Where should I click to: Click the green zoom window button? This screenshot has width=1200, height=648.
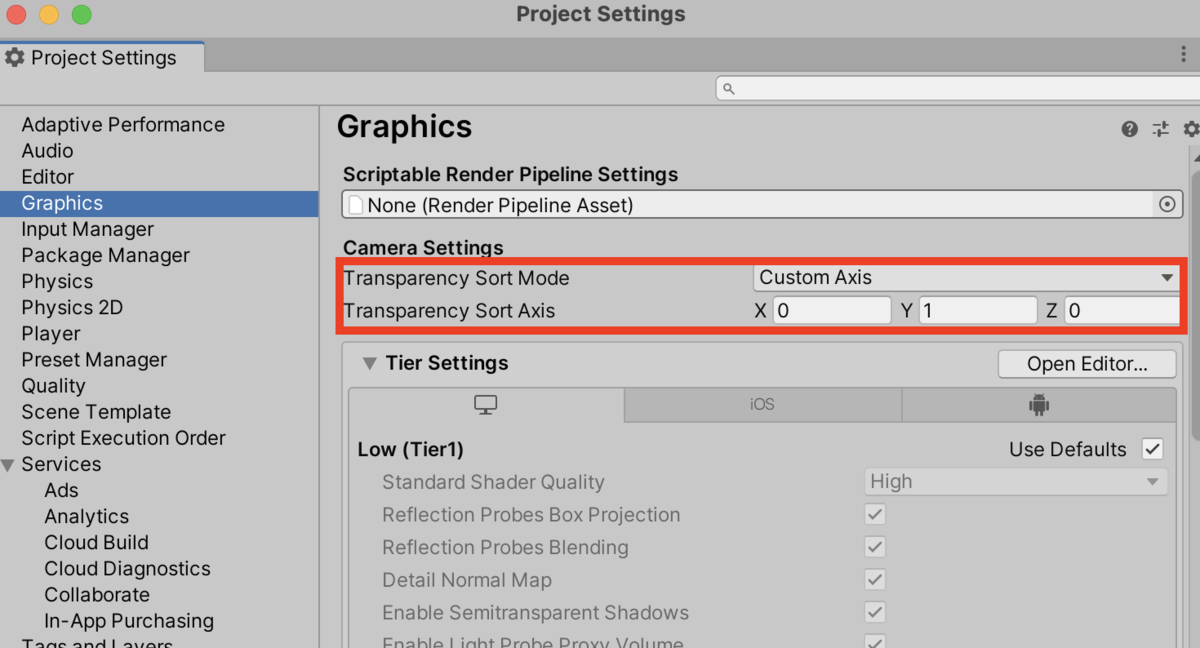[82, 15]
